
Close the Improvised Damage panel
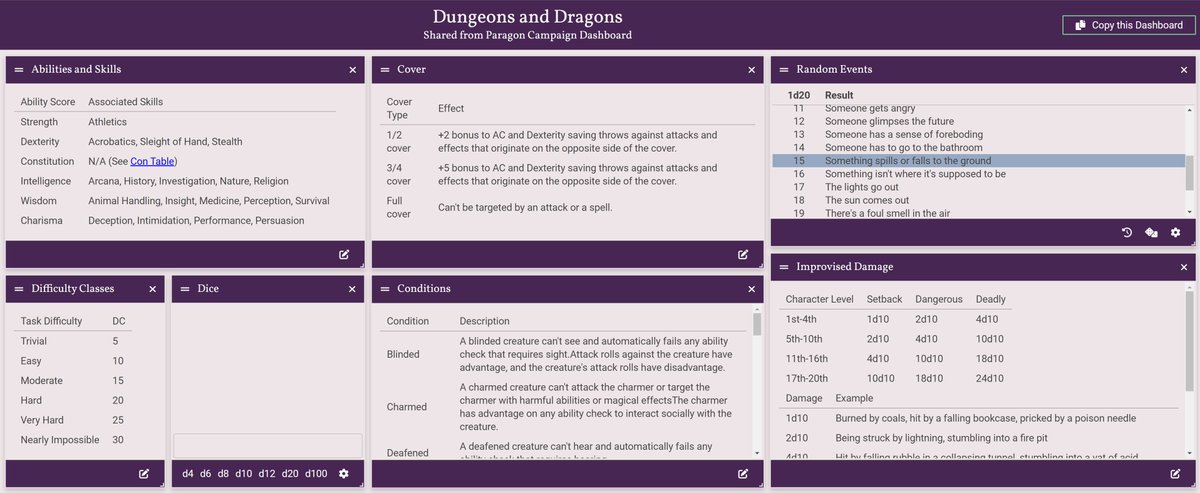pyautogui.click(x=1184, y=267)
